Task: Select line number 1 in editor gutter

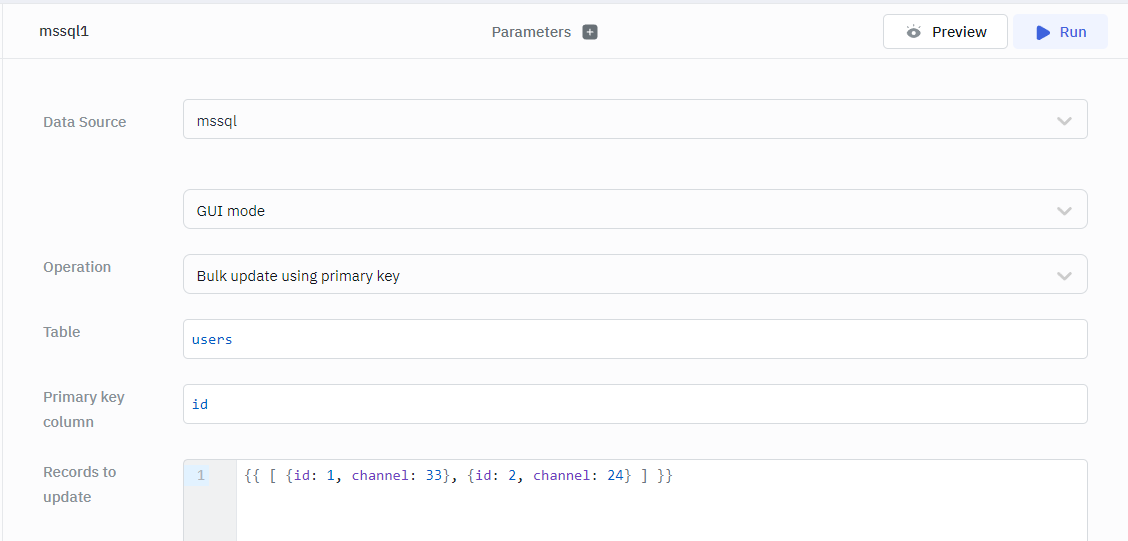Action: click(201, 476)
